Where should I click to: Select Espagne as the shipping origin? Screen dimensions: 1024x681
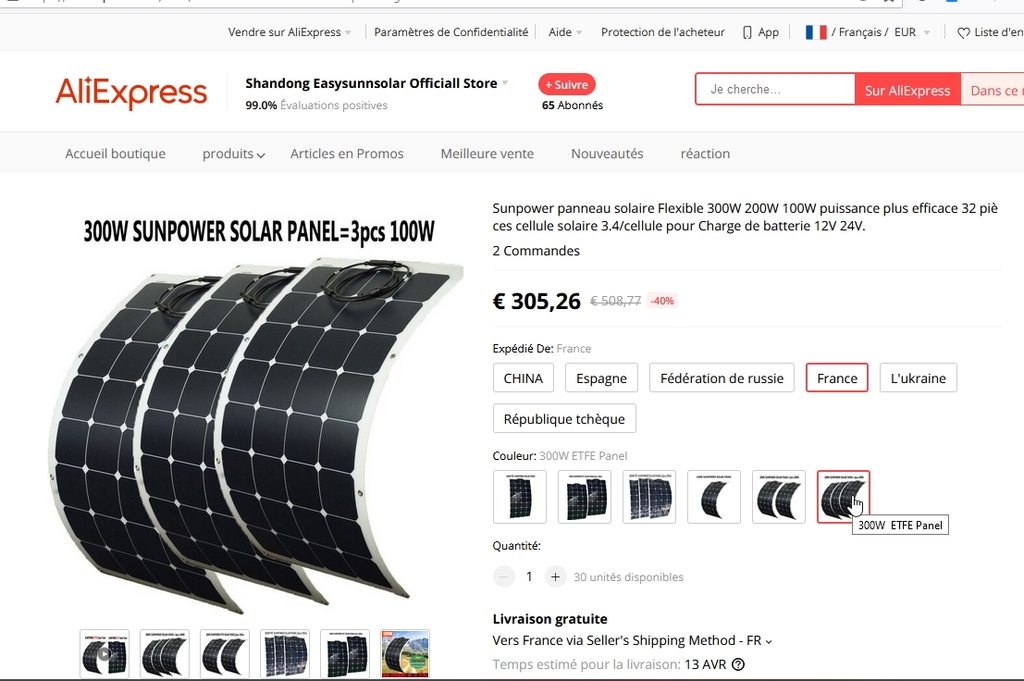[x=601, y=378]
